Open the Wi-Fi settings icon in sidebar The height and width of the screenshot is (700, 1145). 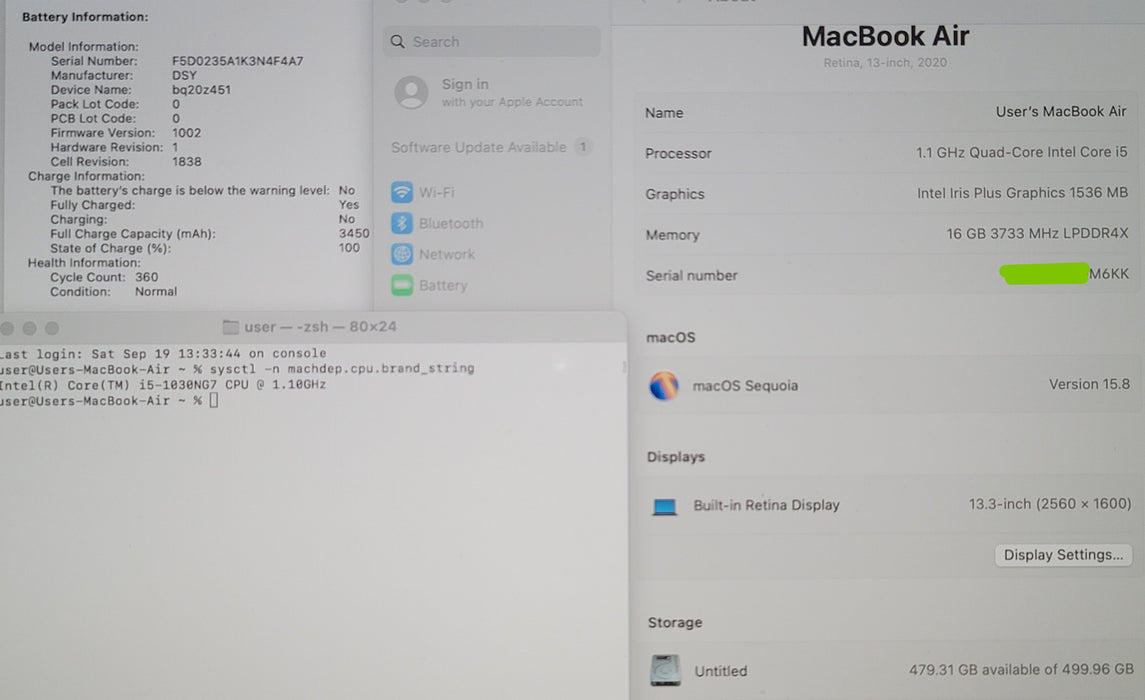[x=402, y=192]
